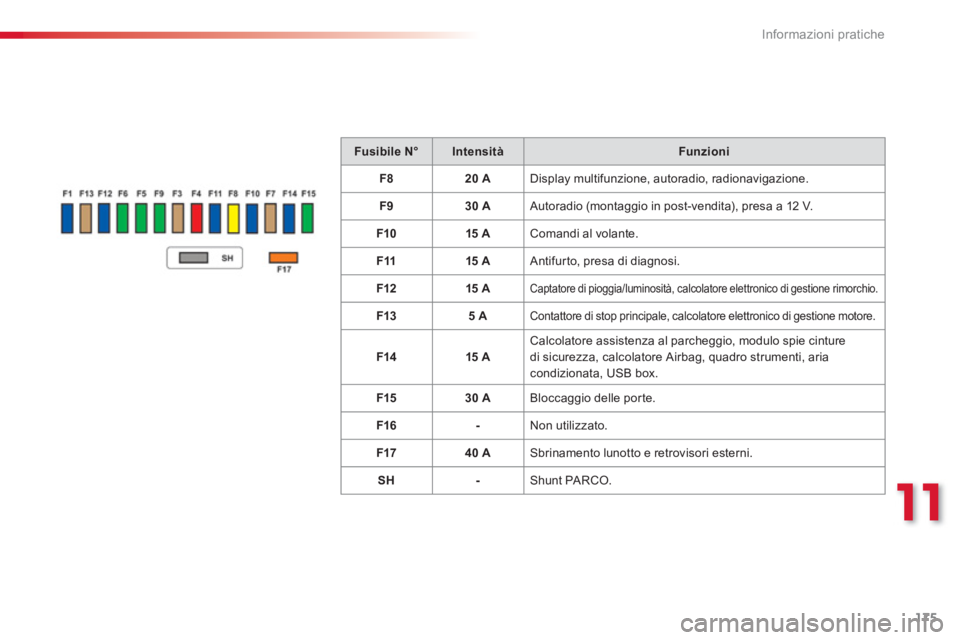960x640 pixels.
Task: Select the tan F3 fuse in the diagram
Action: 178,218
